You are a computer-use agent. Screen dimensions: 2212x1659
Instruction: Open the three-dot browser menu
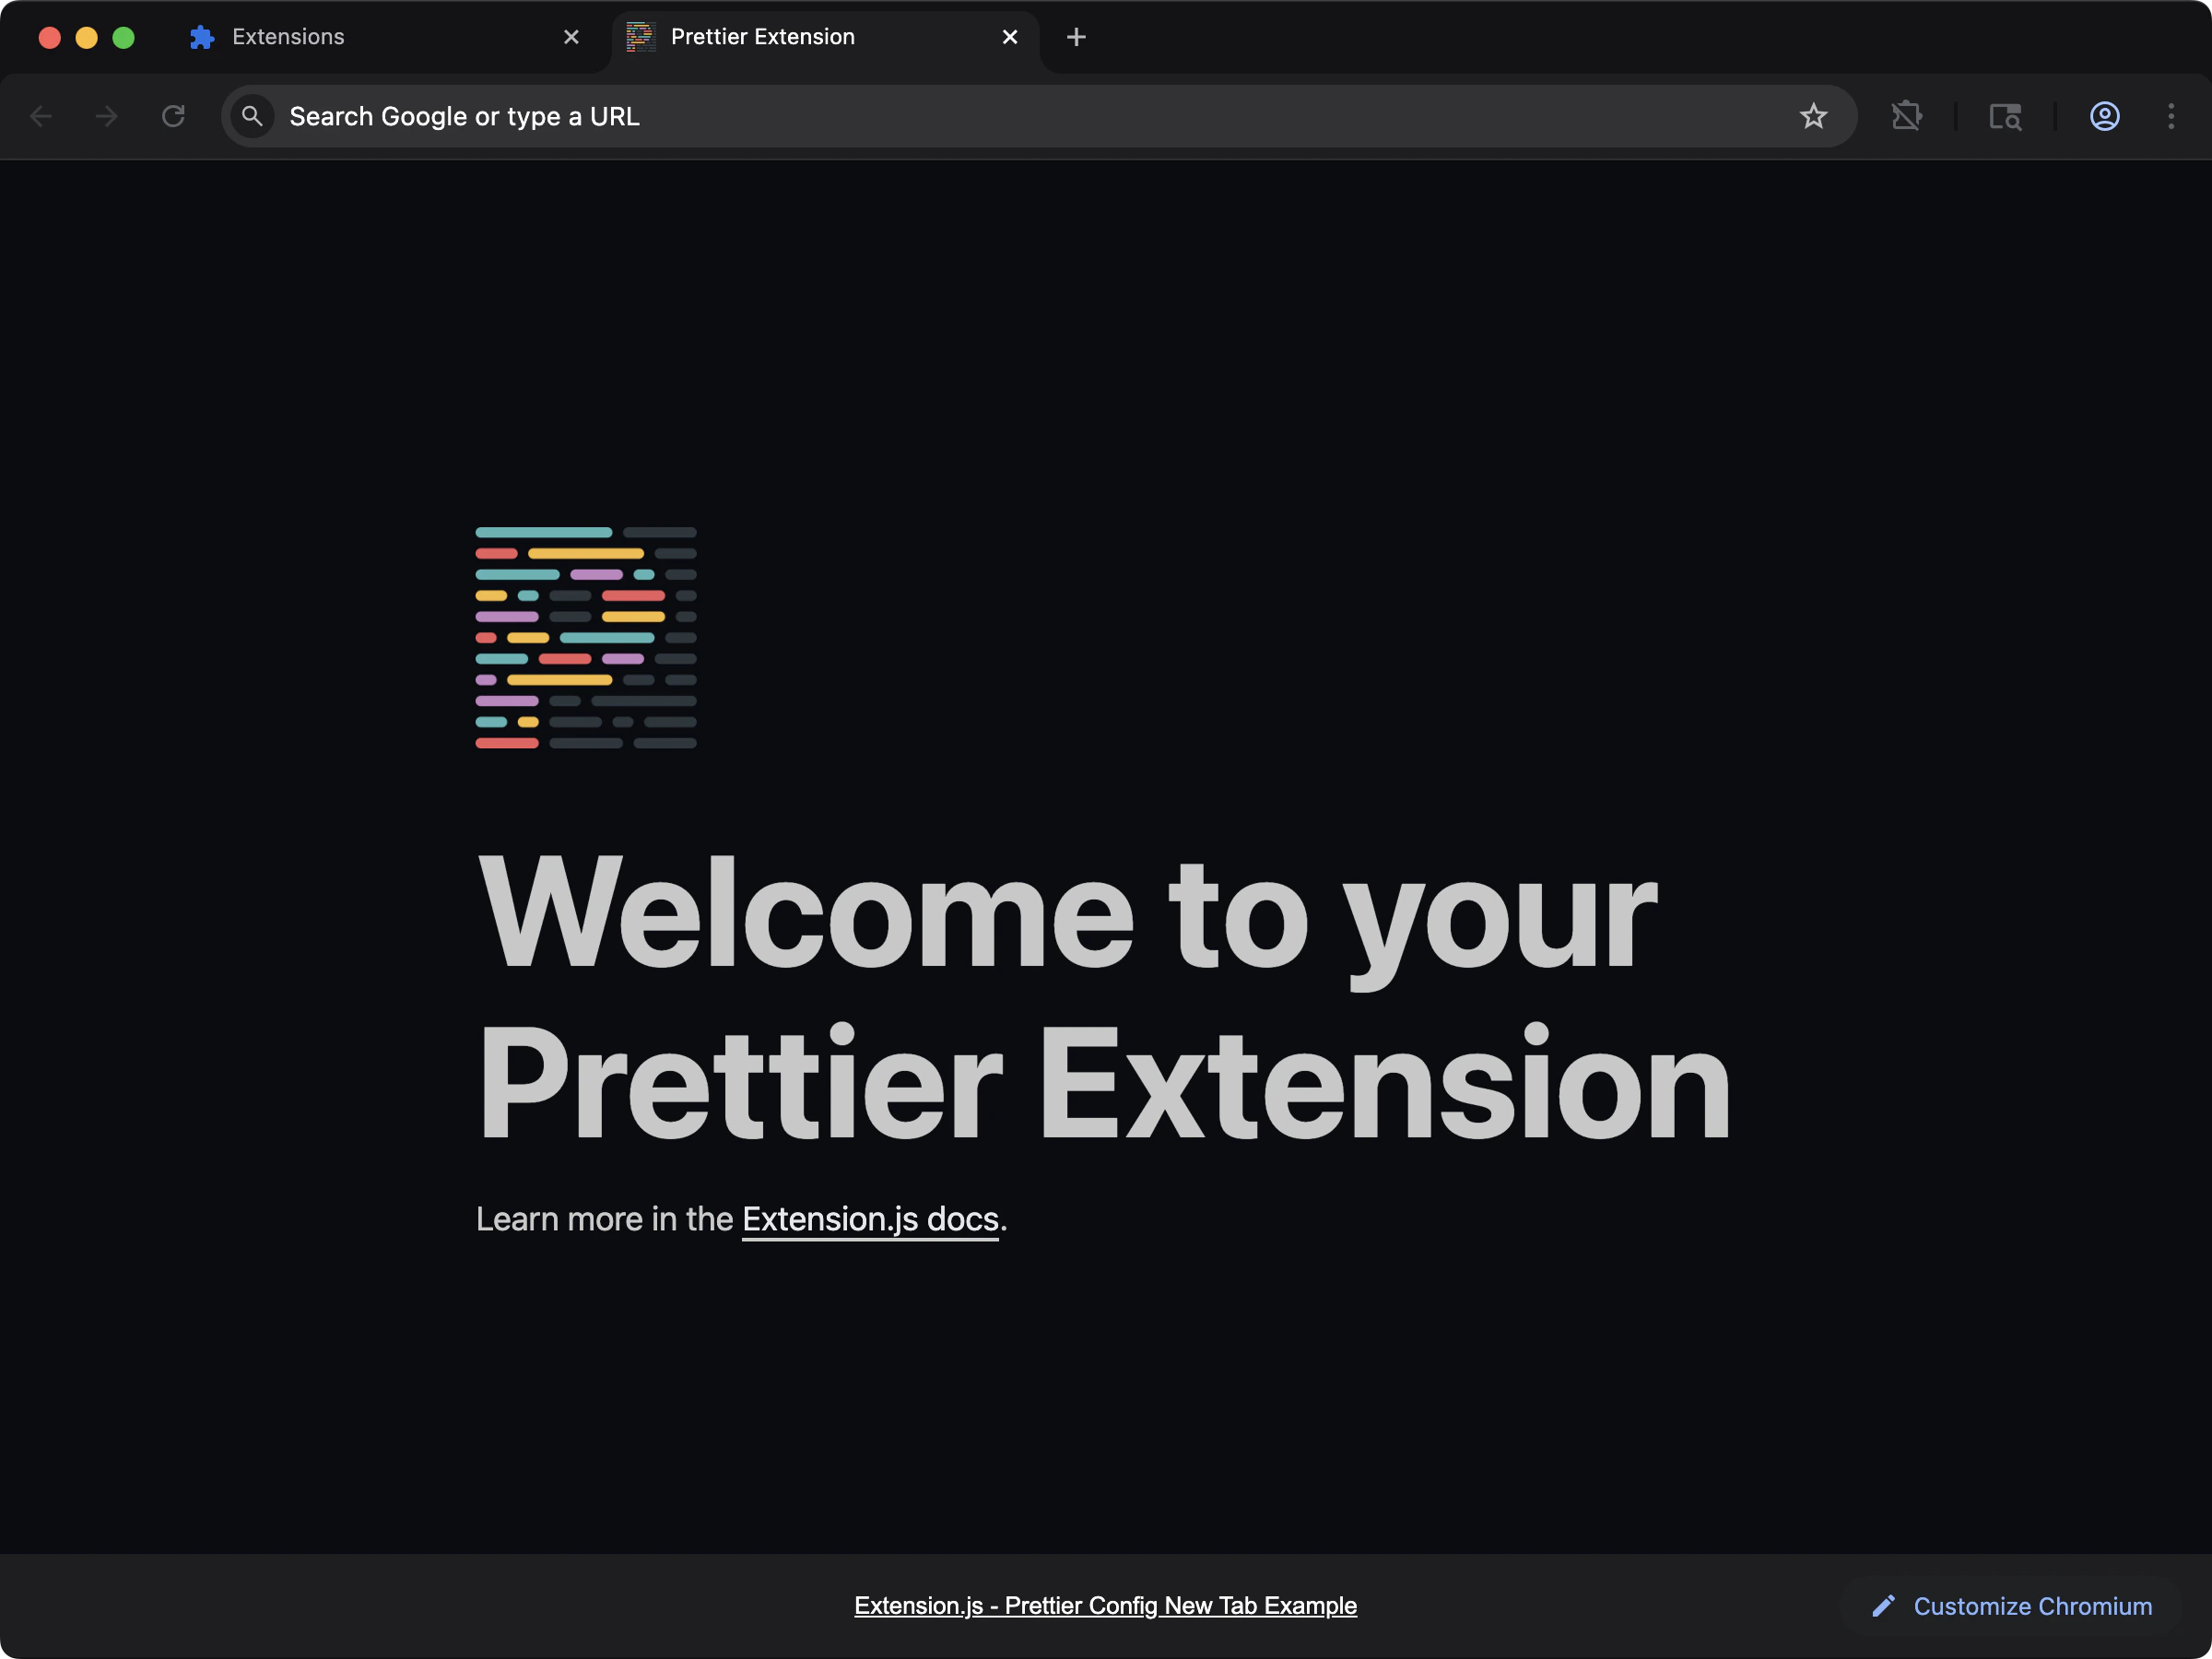(x=2172, y=116)
